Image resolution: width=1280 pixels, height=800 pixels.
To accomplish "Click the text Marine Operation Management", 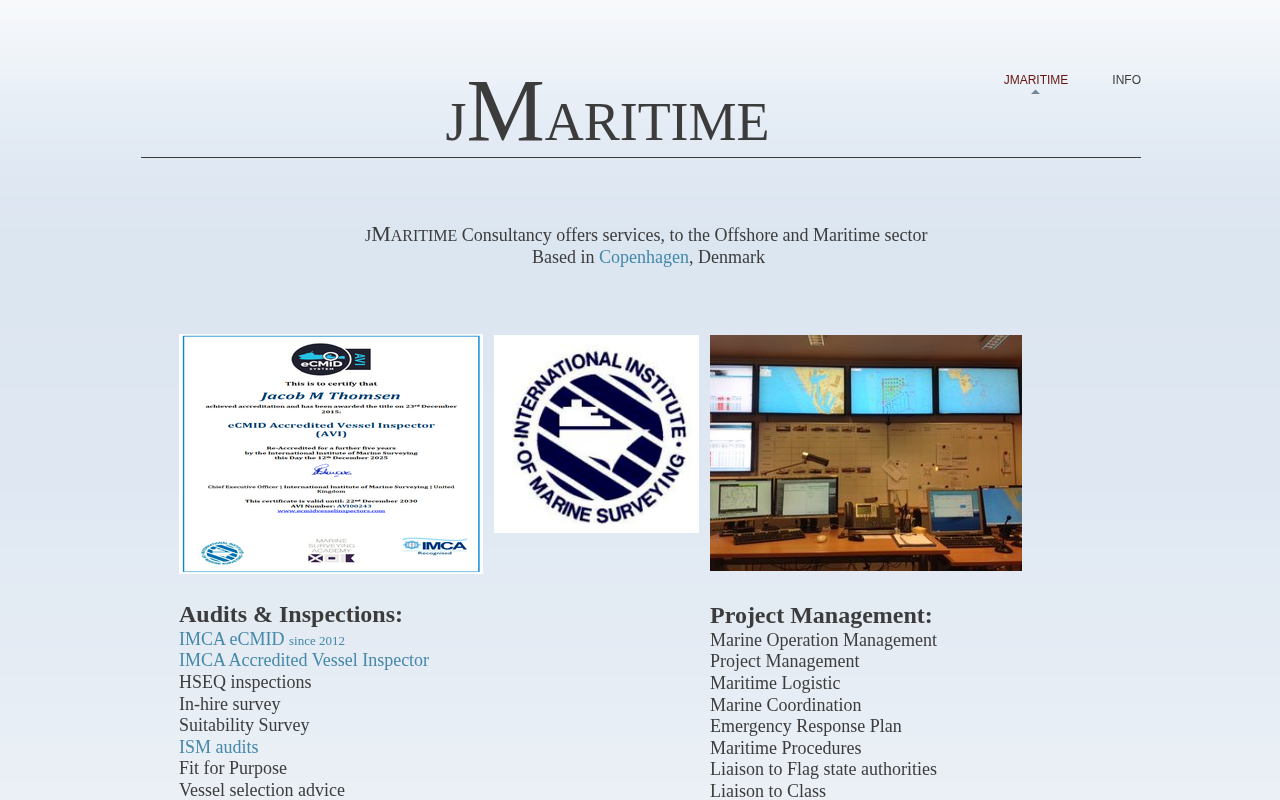I will (824, 640).
